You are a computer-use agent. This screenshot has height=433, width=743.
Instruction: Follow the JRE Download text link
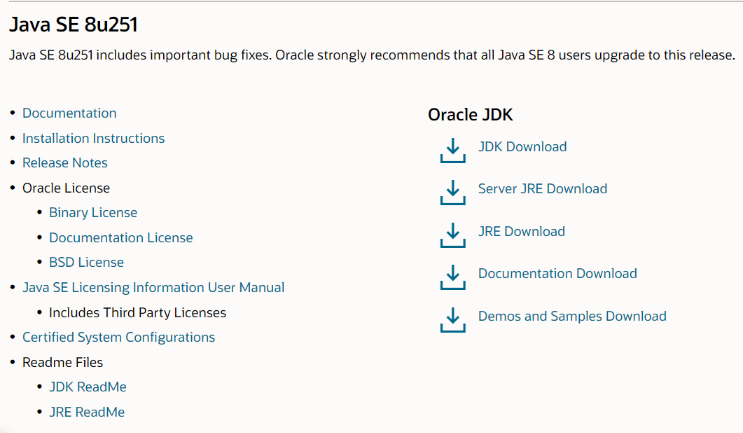[x=521, y=231]
